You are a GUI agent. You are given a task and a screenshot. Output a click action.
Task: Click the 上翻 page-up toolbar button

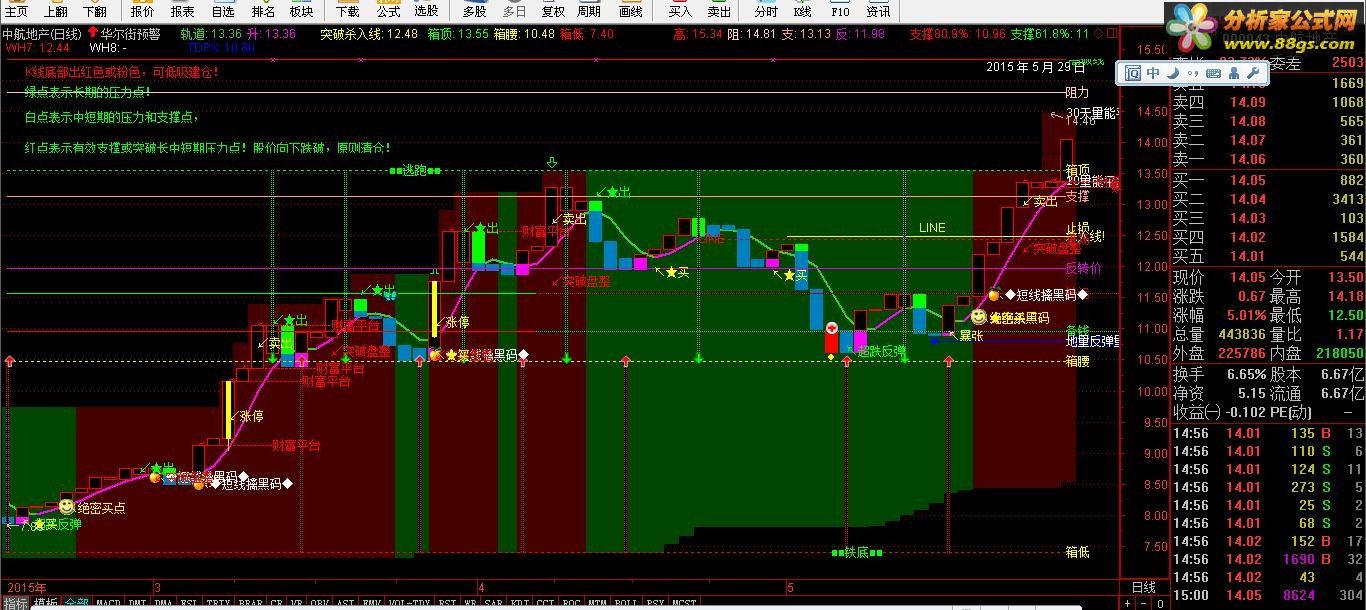[x=55, y=12]
